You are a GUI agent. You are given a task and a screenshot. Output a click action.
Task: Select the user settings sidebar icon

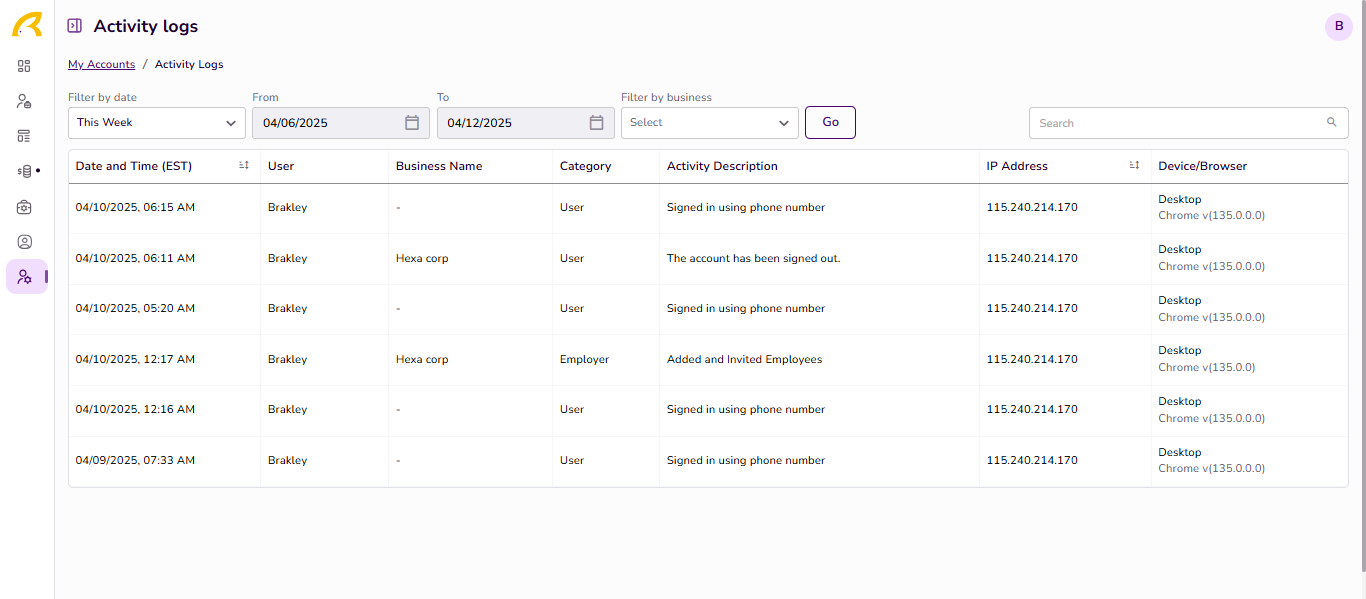pyautogui.click(x=25, y=277)
